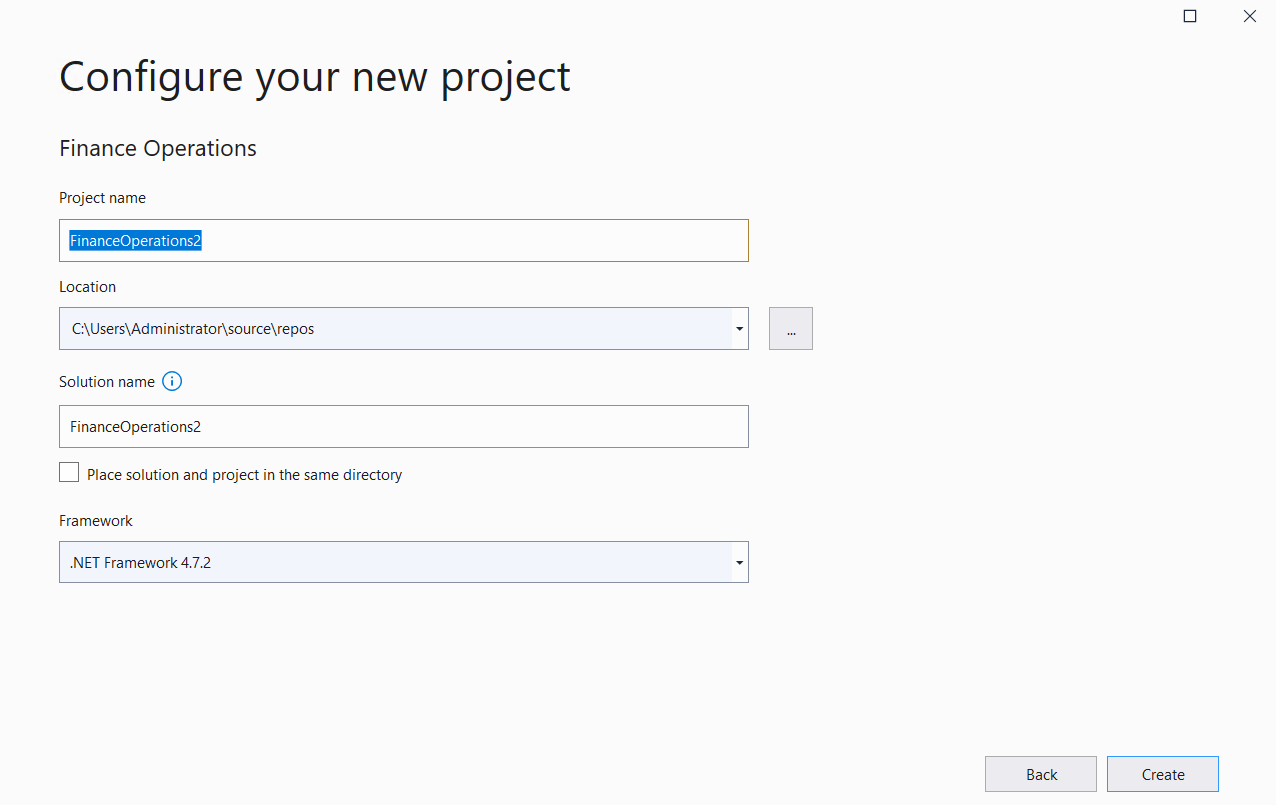Click the Framework label

[96, 521]
